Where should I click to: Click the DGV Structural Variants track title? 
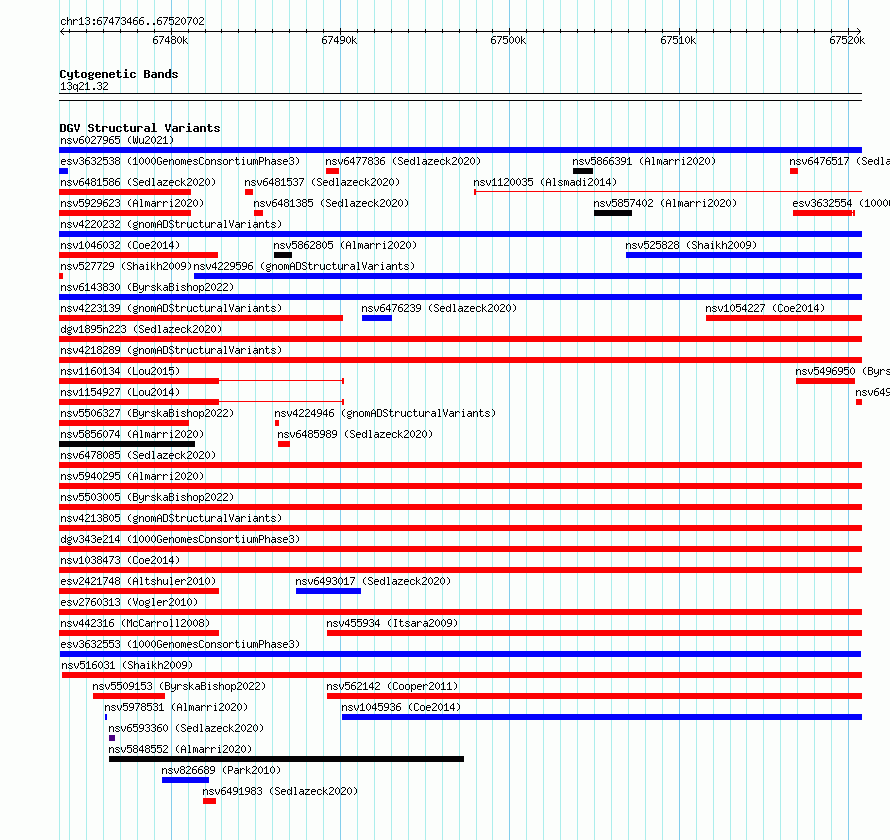tap(140, 128)
